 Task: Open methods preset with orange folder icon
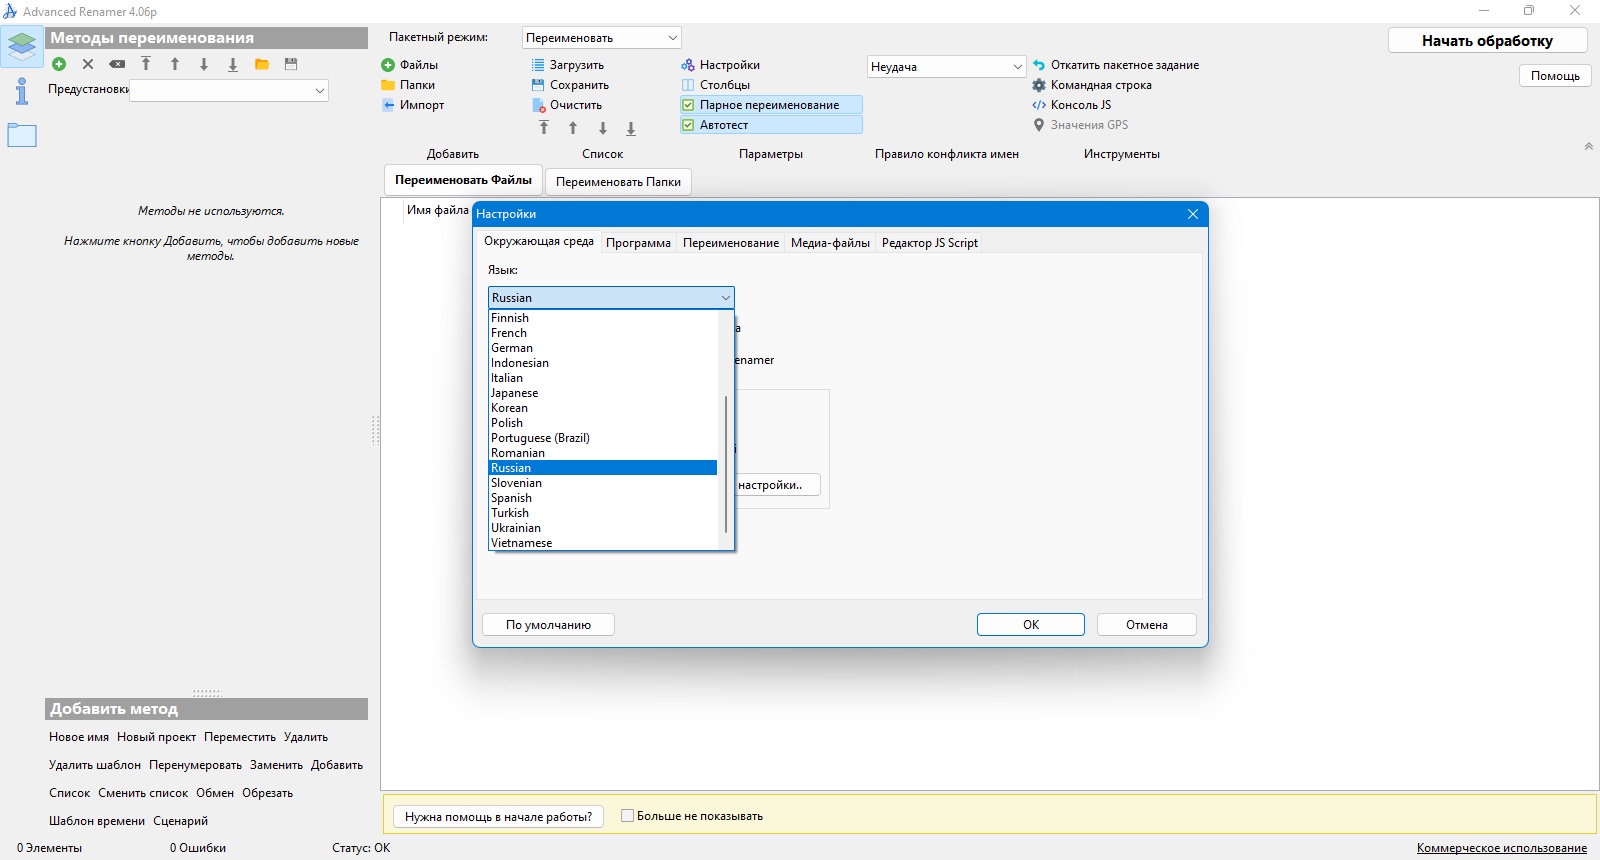pyautogui.click(x=262, y=64)
